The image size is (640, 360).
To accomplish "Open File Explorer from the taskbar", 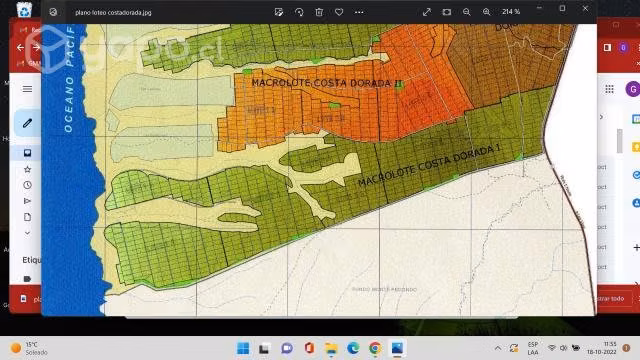I will coord(331,348).
